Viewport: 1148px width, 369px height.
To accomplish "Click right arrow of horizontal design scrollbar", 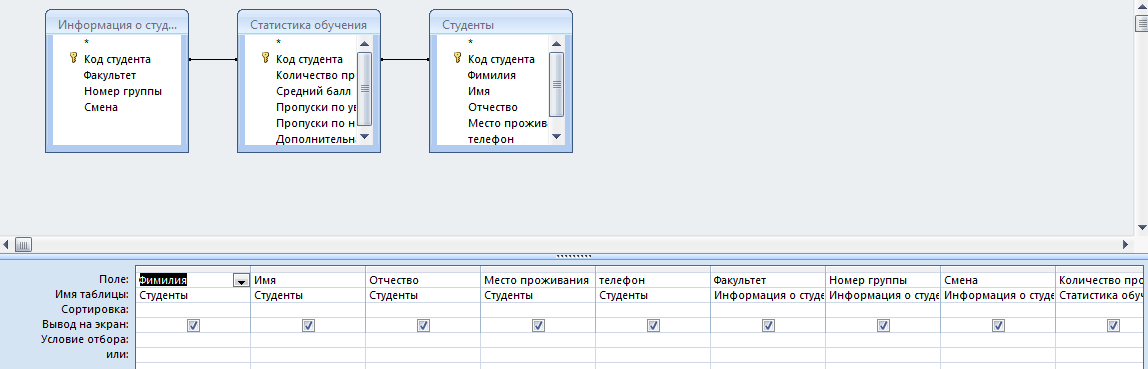I will [1126, 244].
